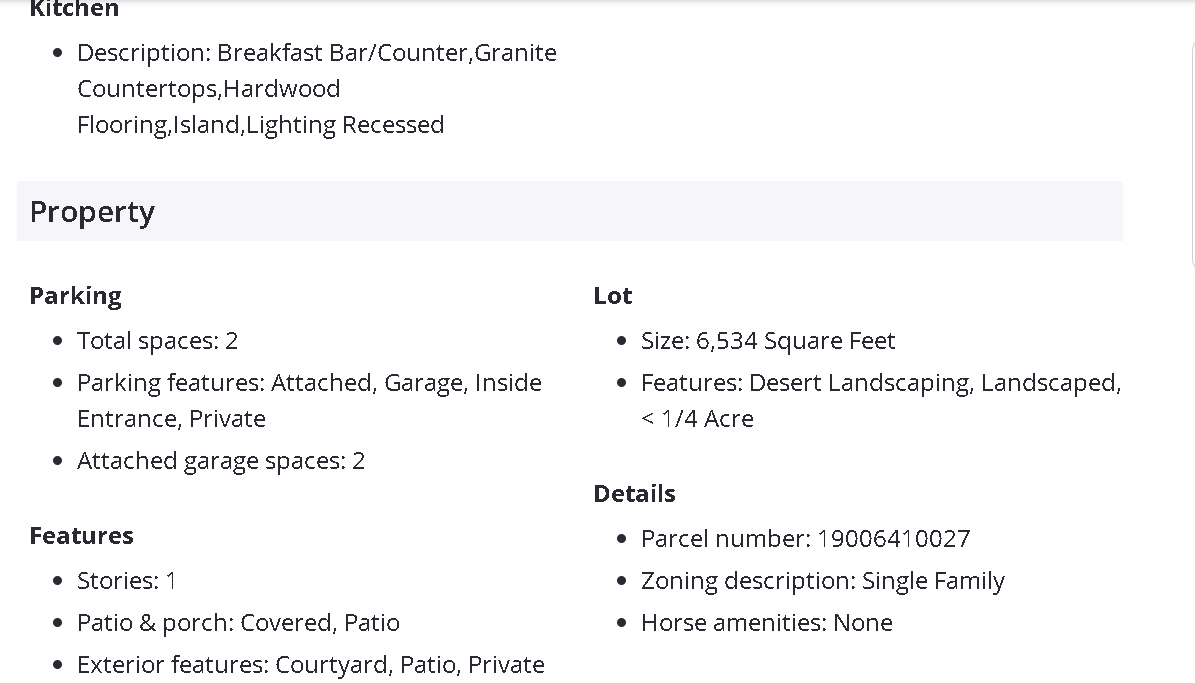Click the Stories: 1 entry

pyautogui.click(x=126, y=581)
